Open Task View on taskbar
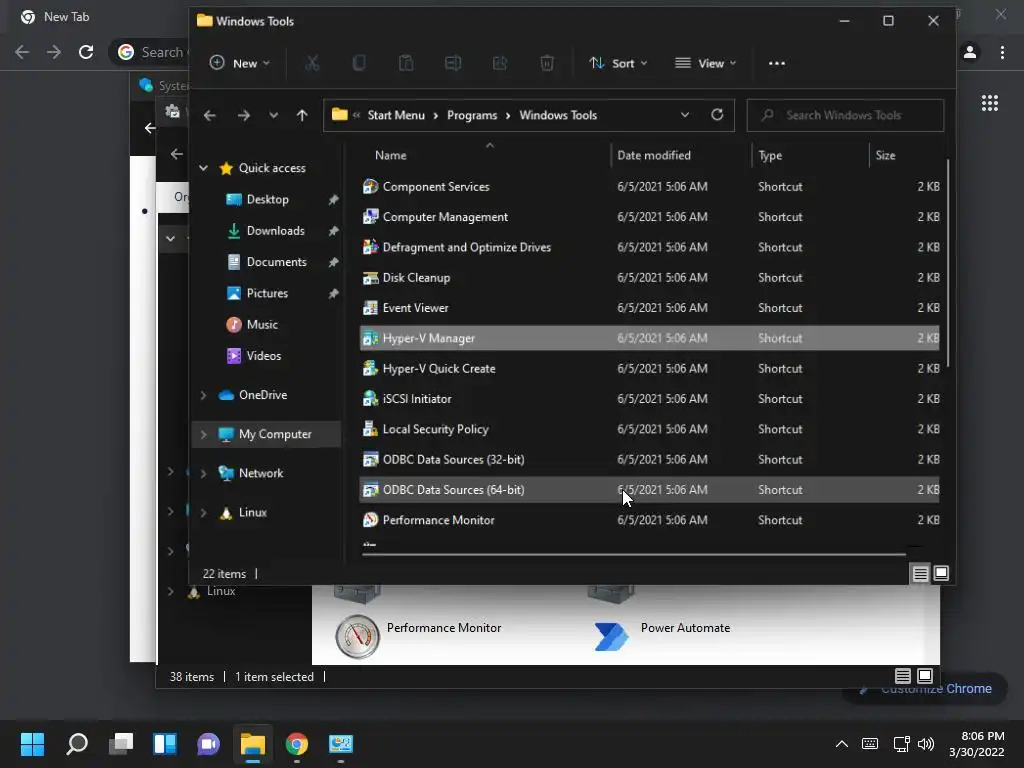 coord(121,744)
